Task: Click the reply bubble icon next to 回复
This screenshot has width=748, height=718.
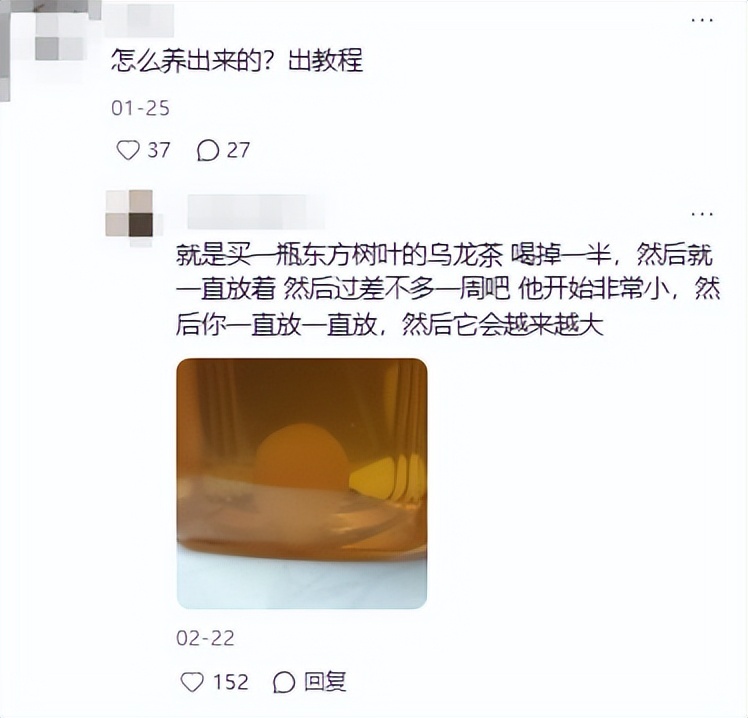Action: point(284,682)
